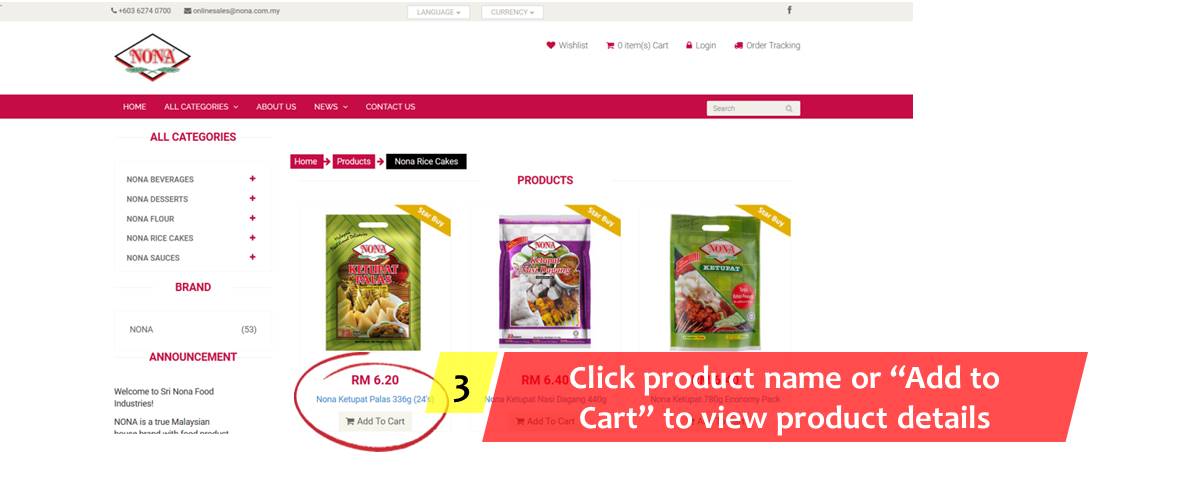Screen dimensions: 1187x484
Task: Open Order Tracking truck icon
Action: coord(739,45)
